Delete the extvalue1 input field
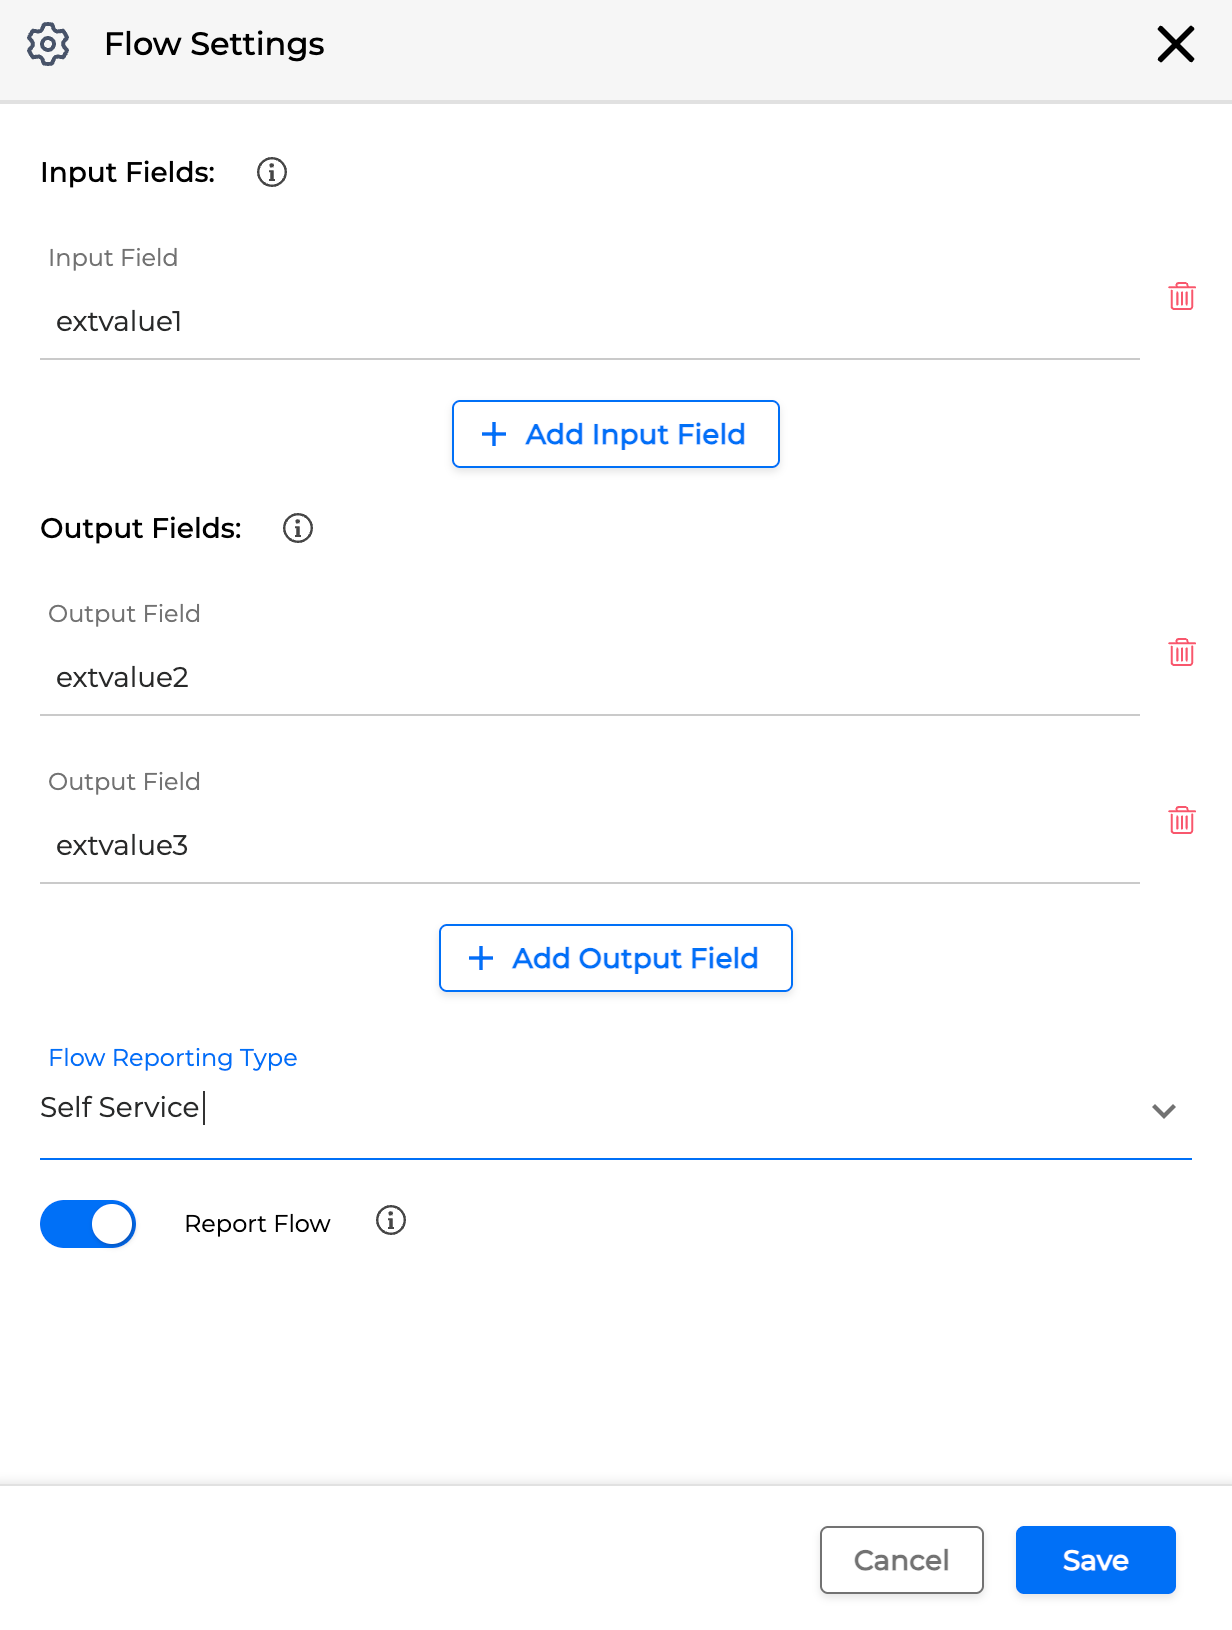The width and height of the screenshot is (1232, 1630). [1181, 296]
